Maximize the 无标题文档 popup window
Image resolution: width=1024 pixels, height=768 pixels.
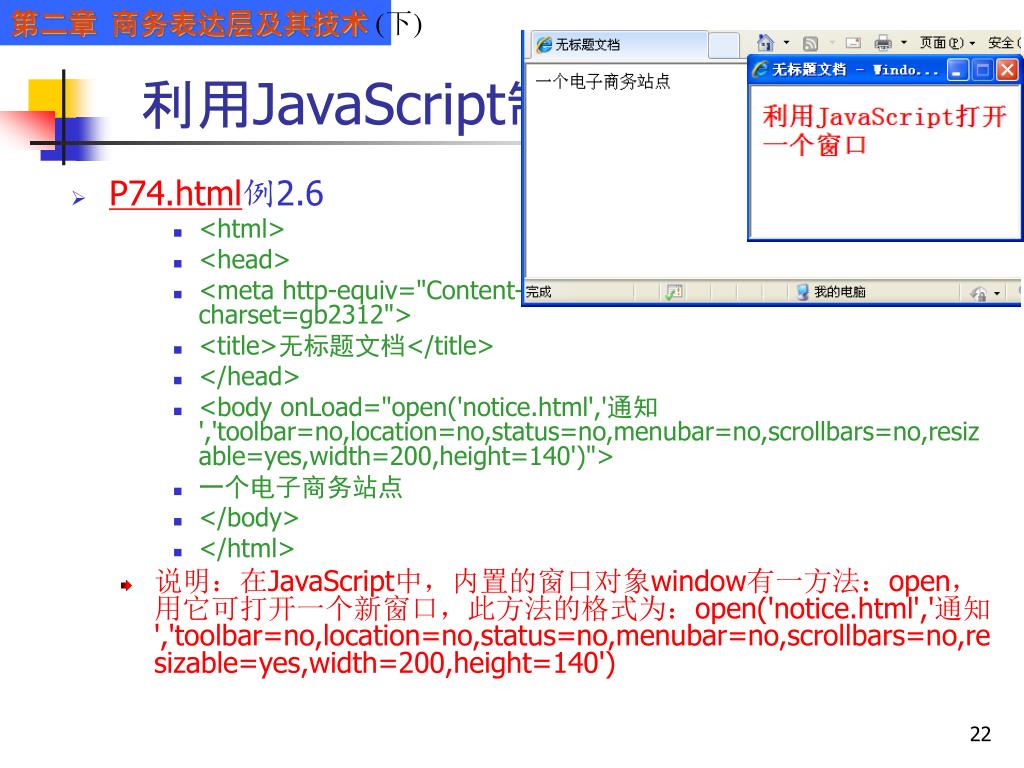pos(982,70)
